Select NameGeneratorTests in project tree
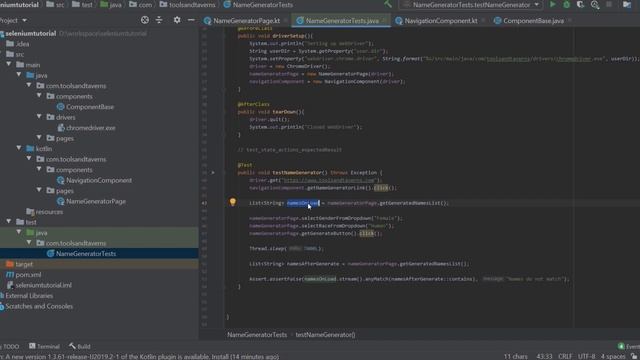 click(86, 253)
